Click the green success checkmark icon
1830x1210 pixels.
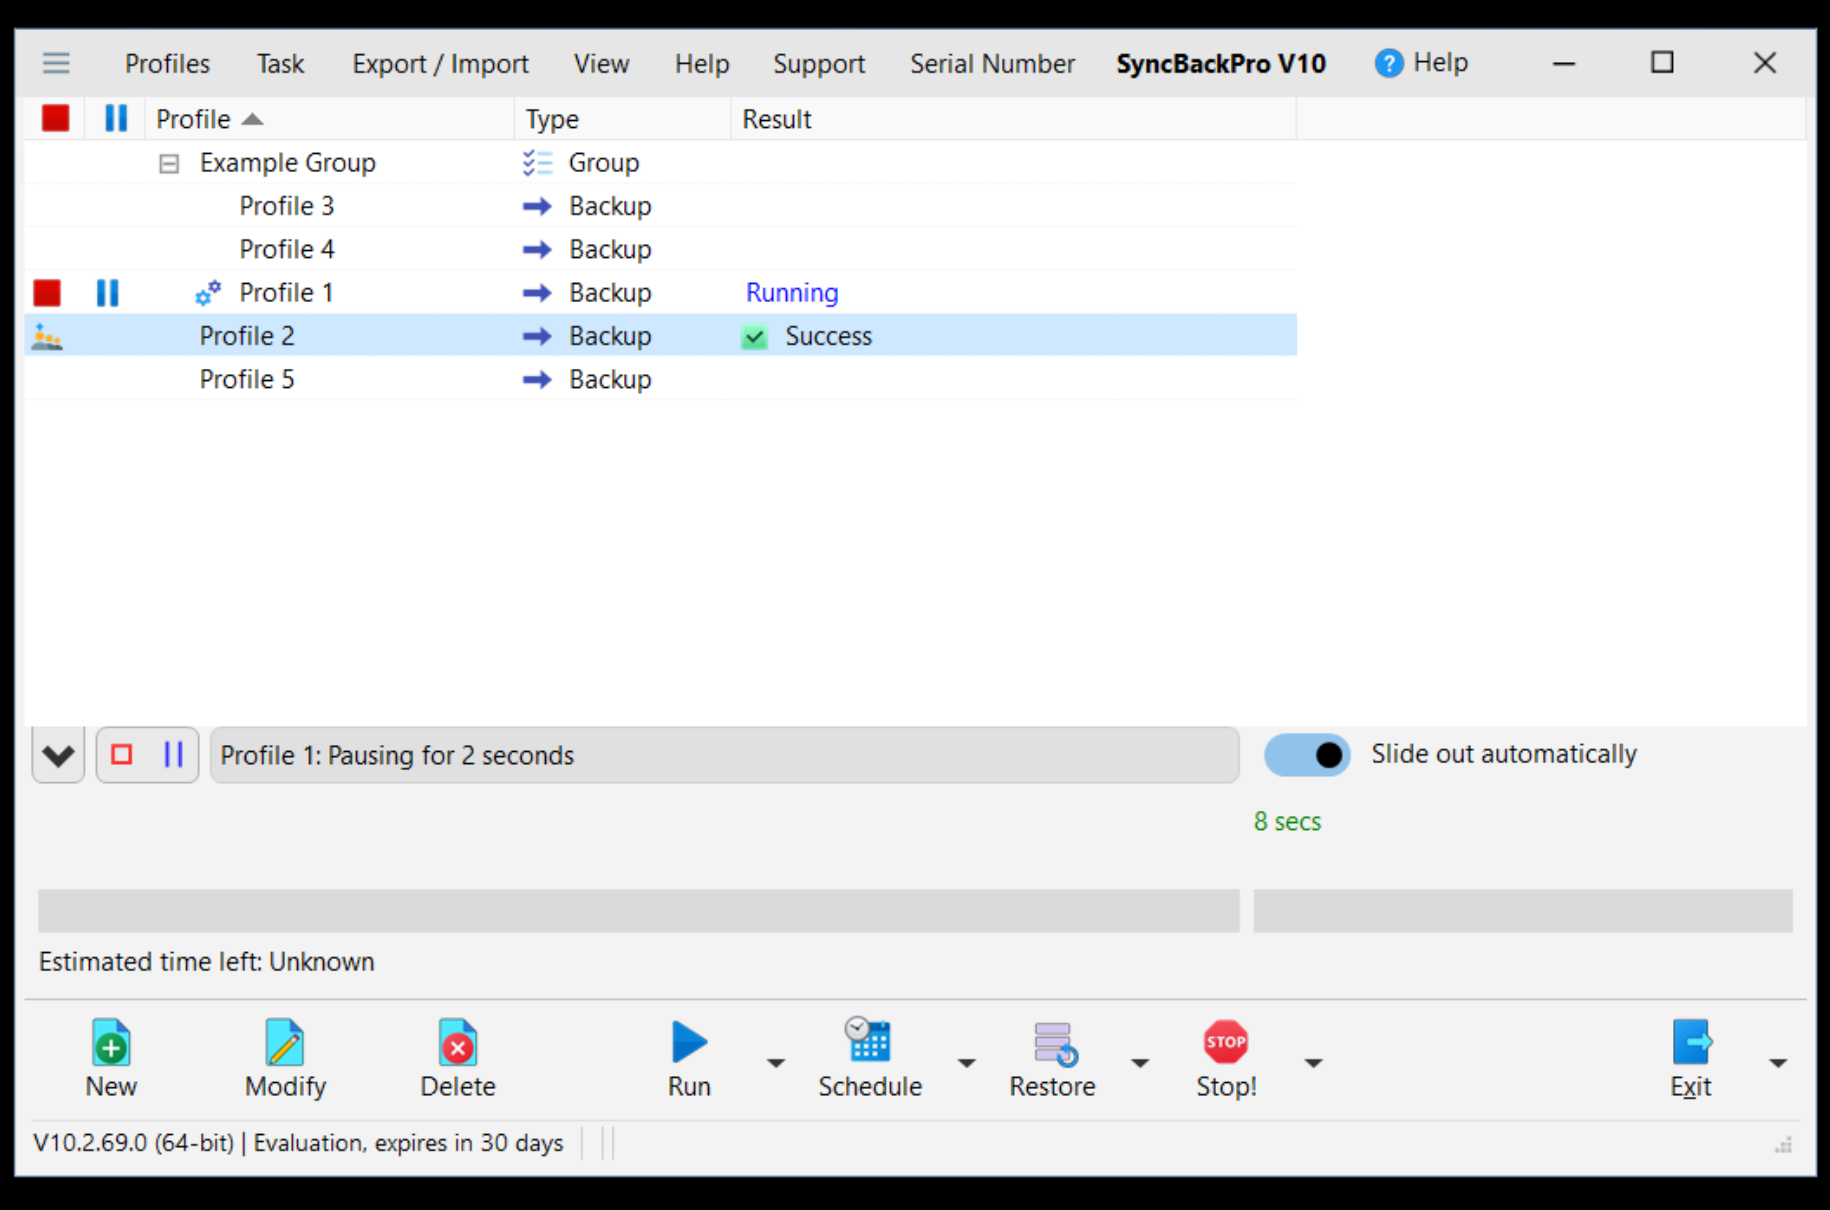pos(755,337)
